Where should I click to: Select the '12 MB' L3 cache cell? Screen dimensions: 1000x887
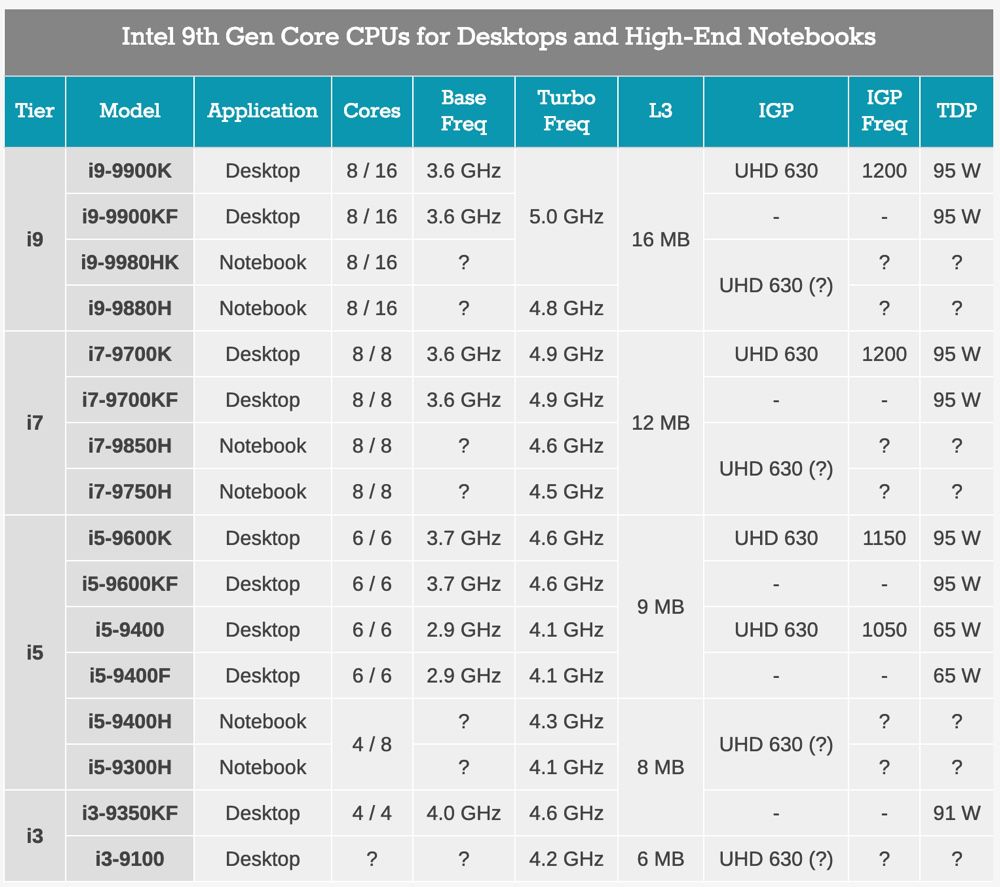pos(661,423)
